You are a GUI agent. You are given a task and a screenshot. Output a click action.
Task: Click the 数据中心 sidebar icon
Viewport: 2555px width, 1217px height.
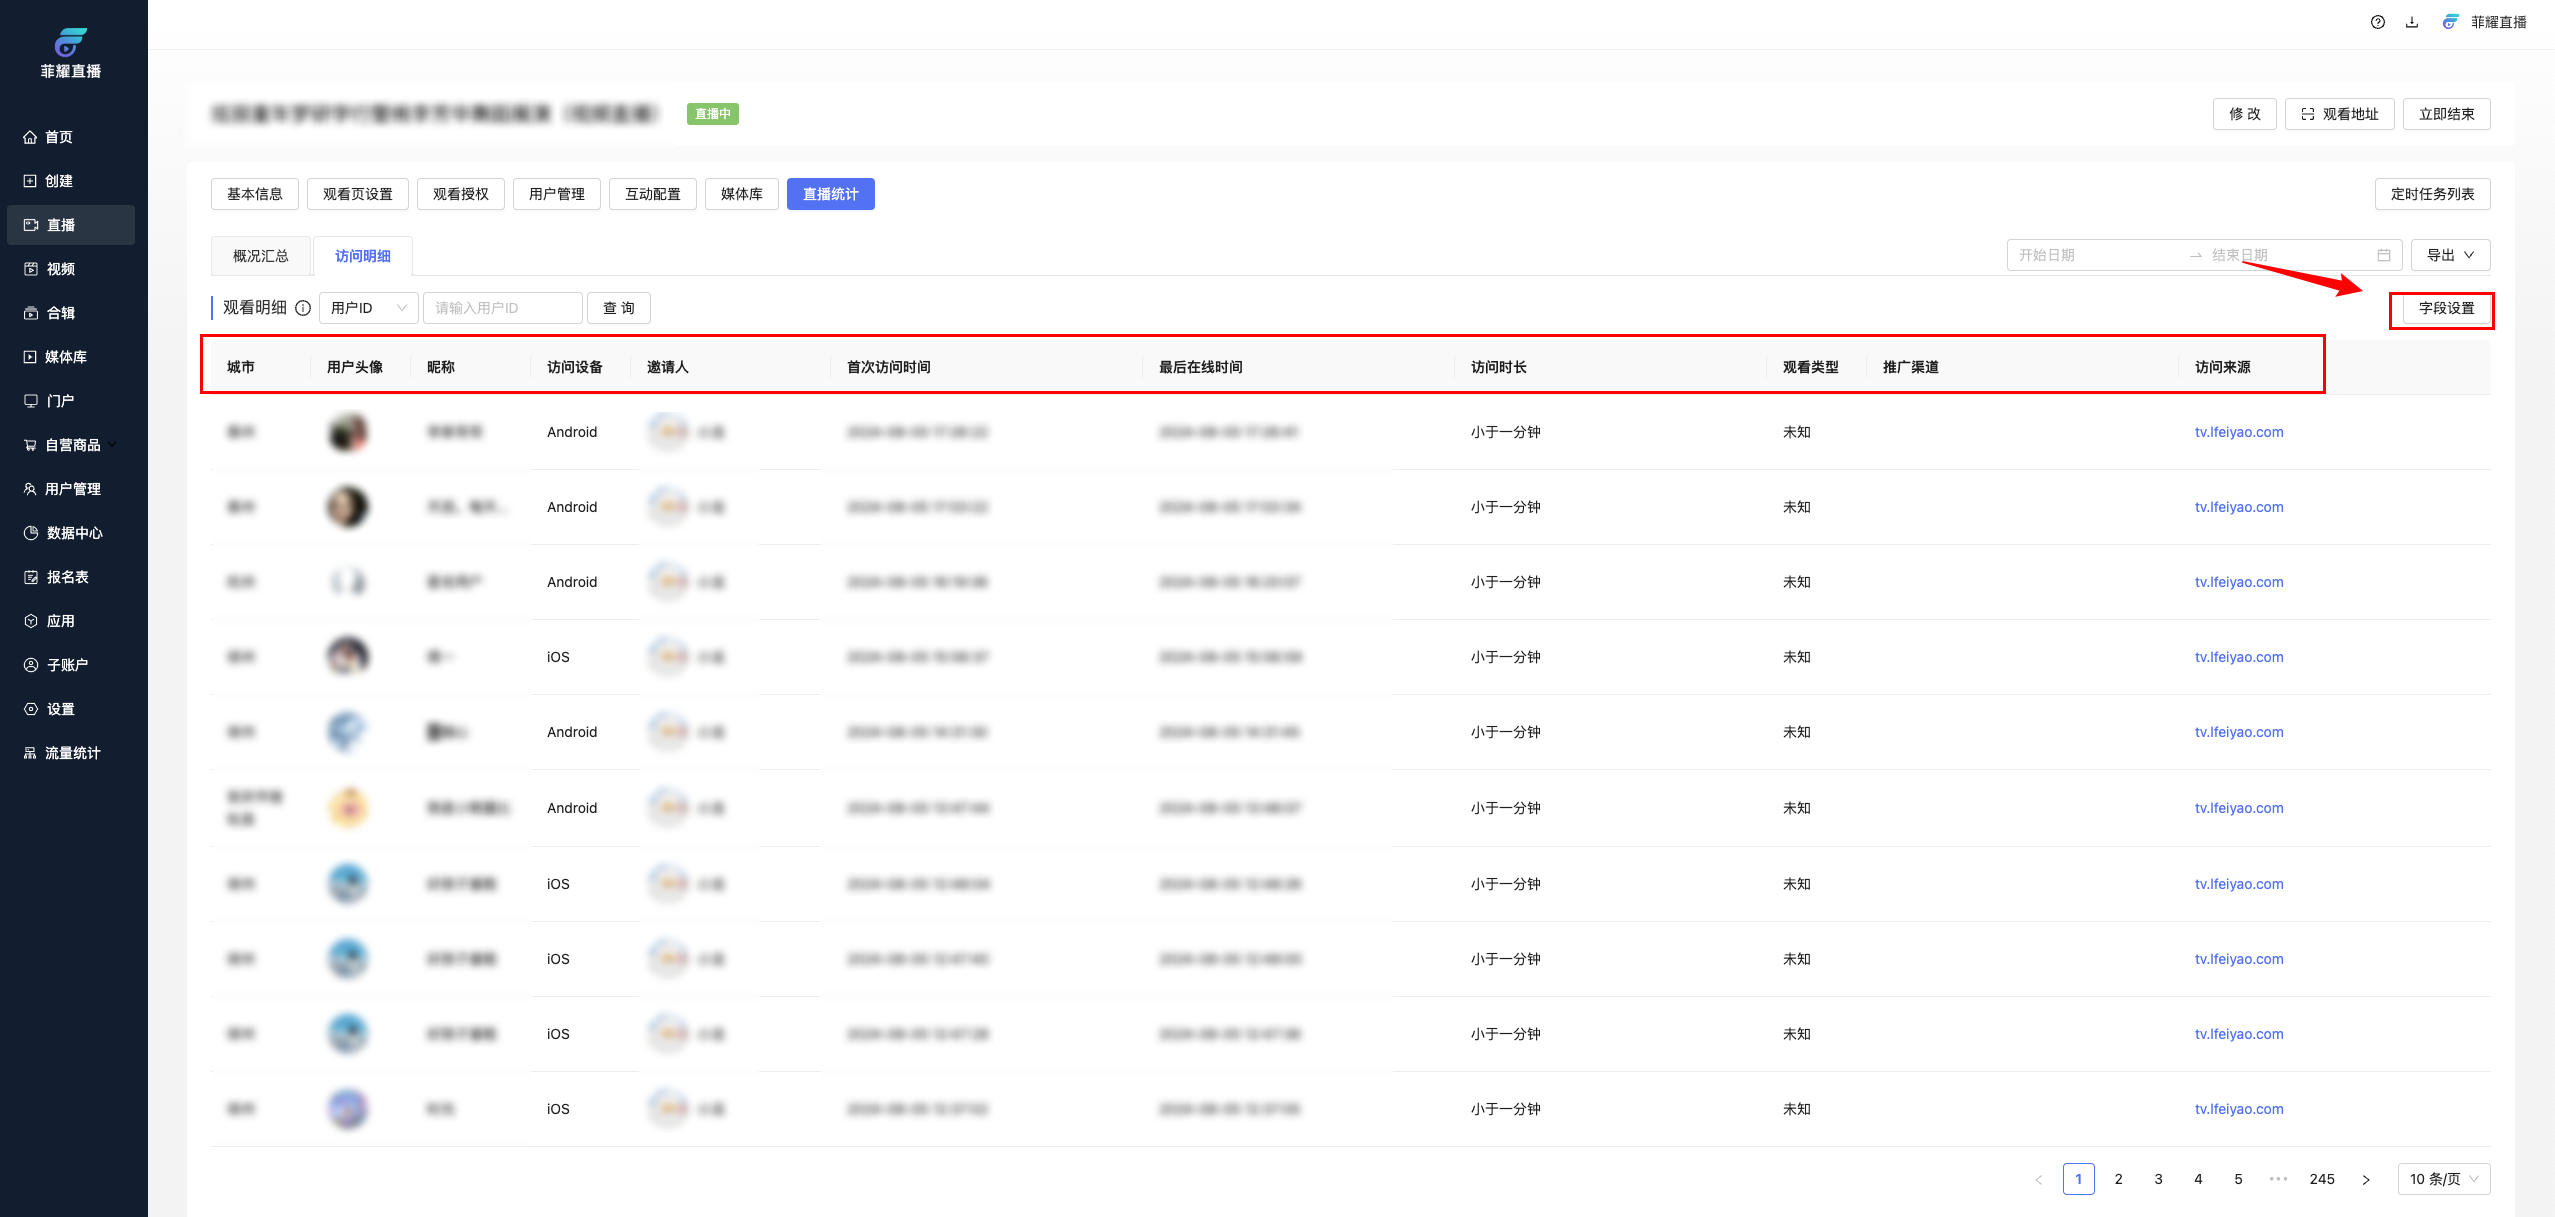(x=31, y=533)
